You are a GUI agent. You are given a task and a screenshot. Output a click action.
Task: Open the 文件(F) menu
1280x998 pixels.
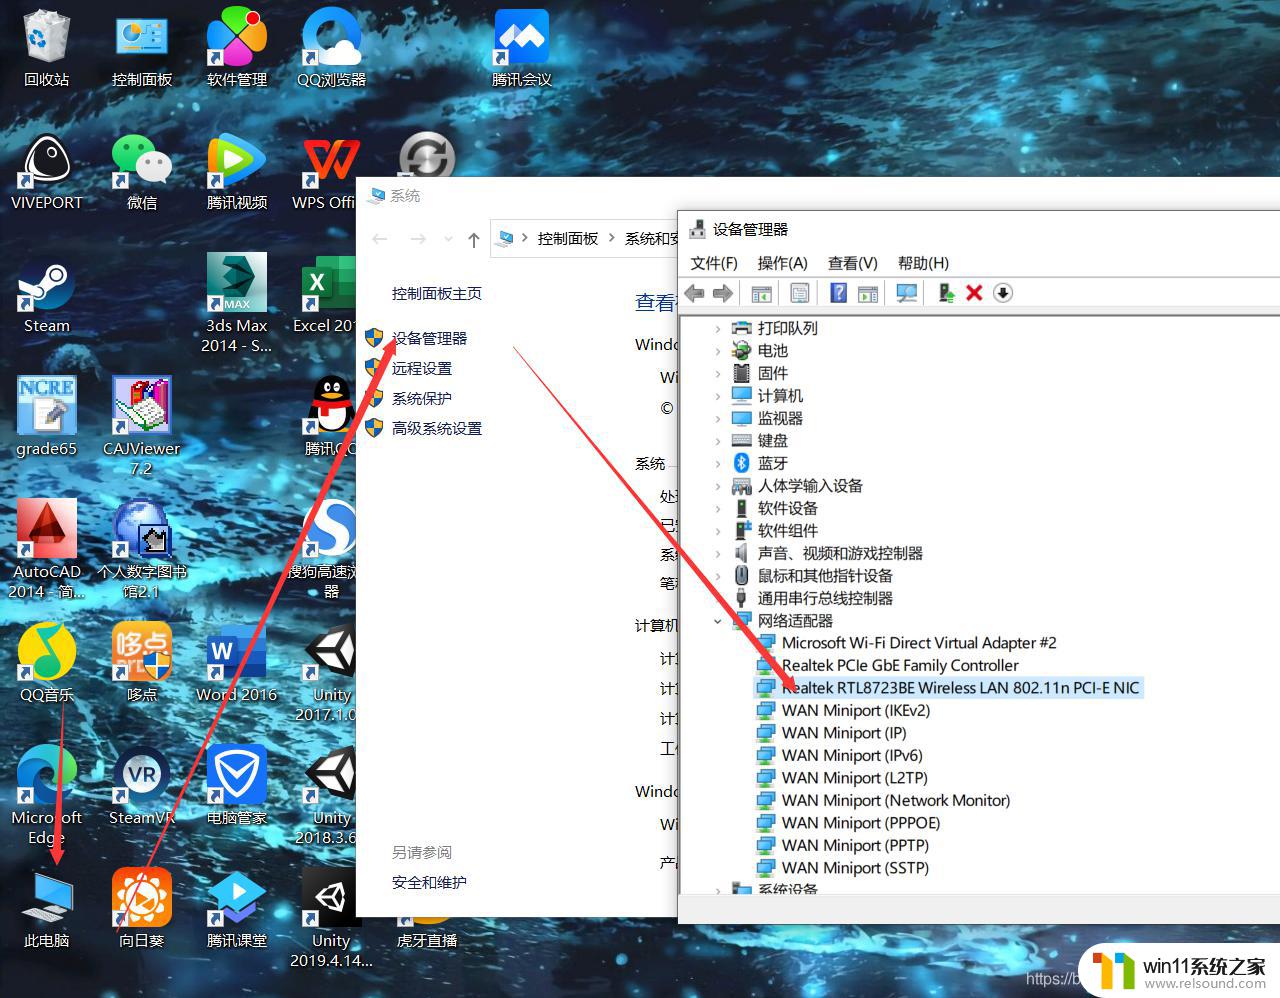(x=714, y=263)
